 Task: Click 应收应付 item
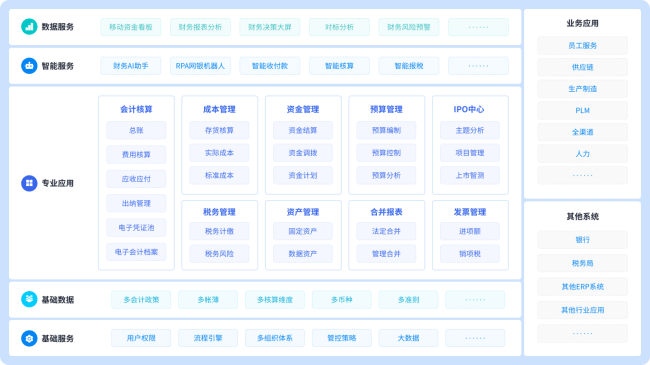pyautogui.click(x=136, y=179)
